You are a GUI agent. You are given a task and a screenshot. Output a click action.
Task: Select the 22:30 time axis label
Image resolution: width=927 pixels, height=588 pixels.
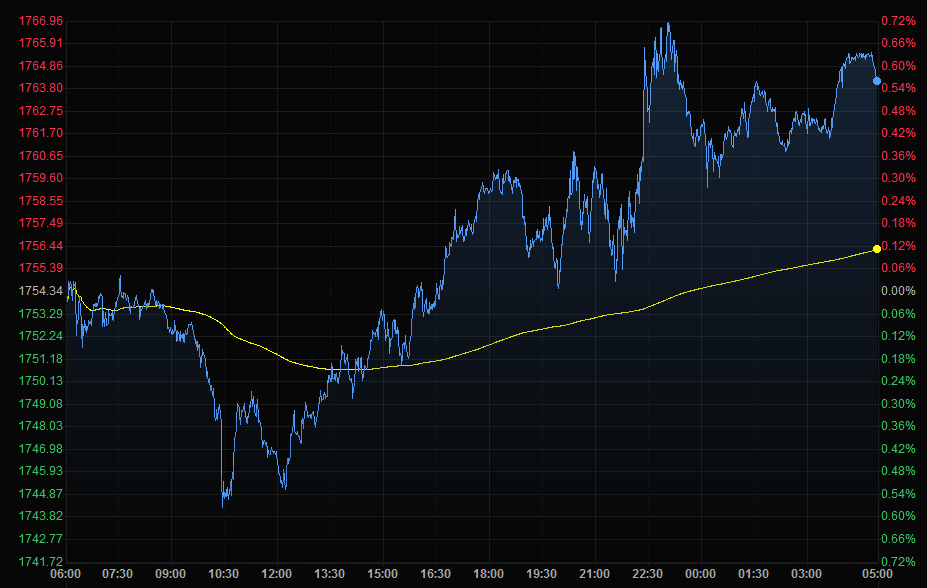click(x=647, y=574)
